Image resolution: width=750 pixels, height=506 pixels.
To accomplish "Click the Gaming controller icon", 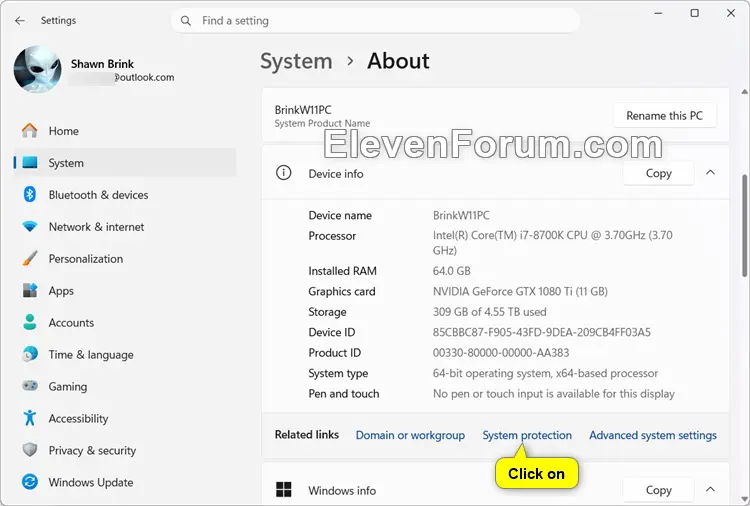I will tap(30, 385).
